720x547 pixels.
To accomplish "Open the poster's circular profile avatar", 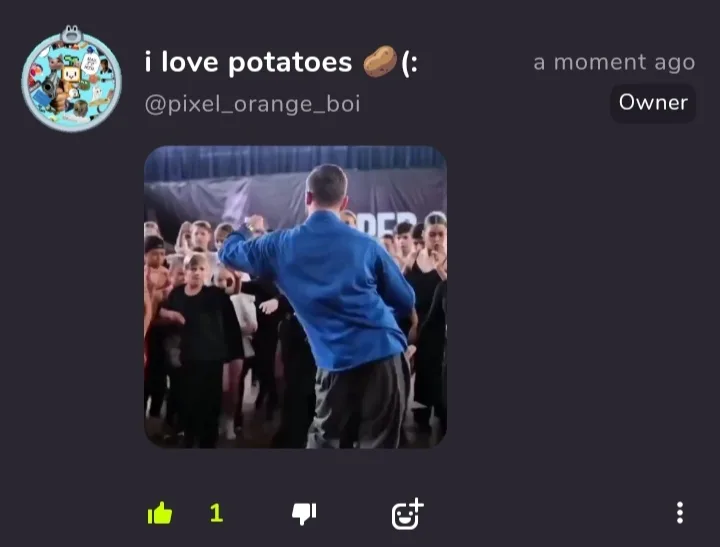I will click(x=72, y=79).
